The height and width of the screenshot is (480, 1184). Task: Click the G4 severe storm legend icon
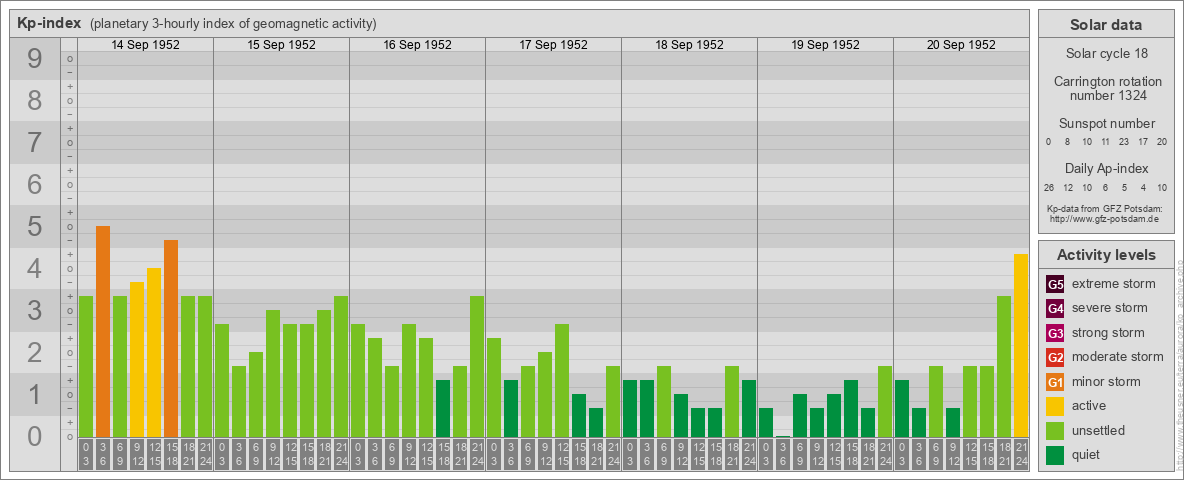coord(1055,308)
